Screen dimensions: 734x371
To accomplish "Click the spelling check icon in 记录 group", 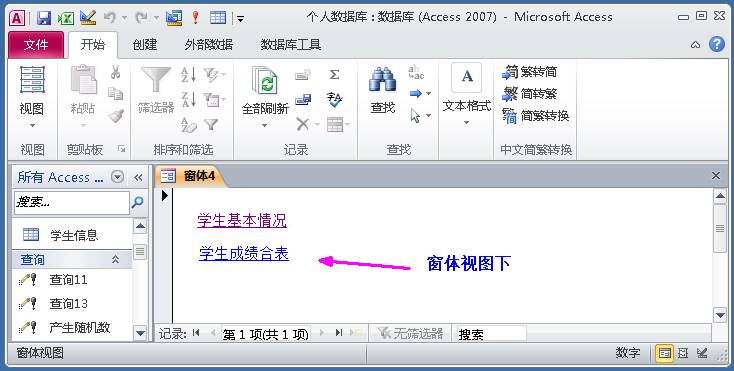I will pyautogui.click(x=334, y=99).
